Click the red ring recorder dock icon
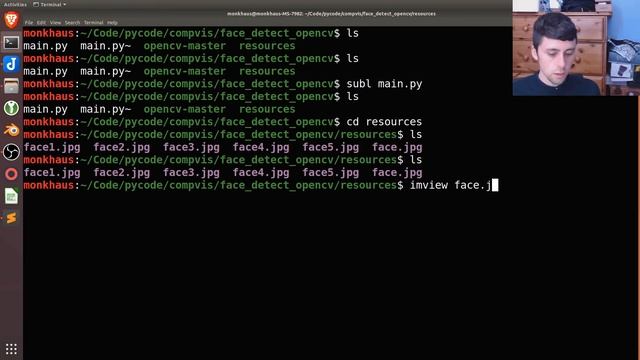 [x=11, y=174]
